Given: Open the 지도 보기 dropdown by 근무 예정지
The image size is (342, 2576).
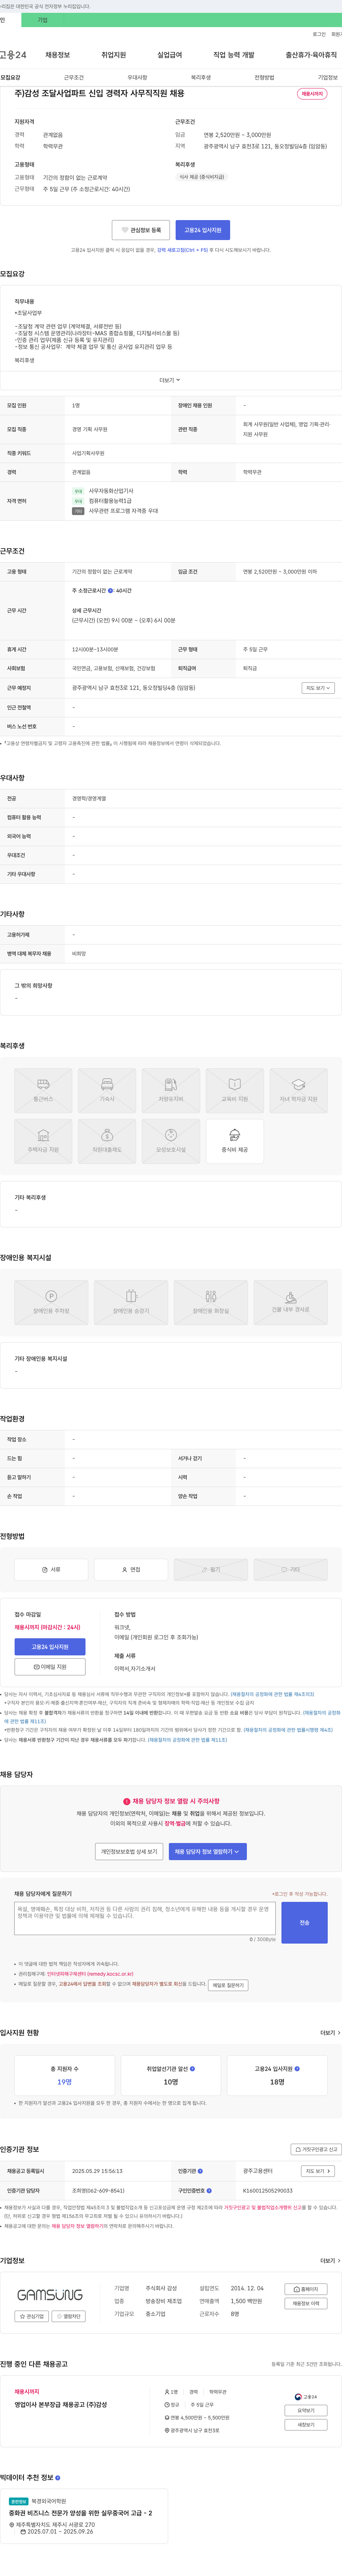Looking at the screenshot, I should tap(318, 688).
